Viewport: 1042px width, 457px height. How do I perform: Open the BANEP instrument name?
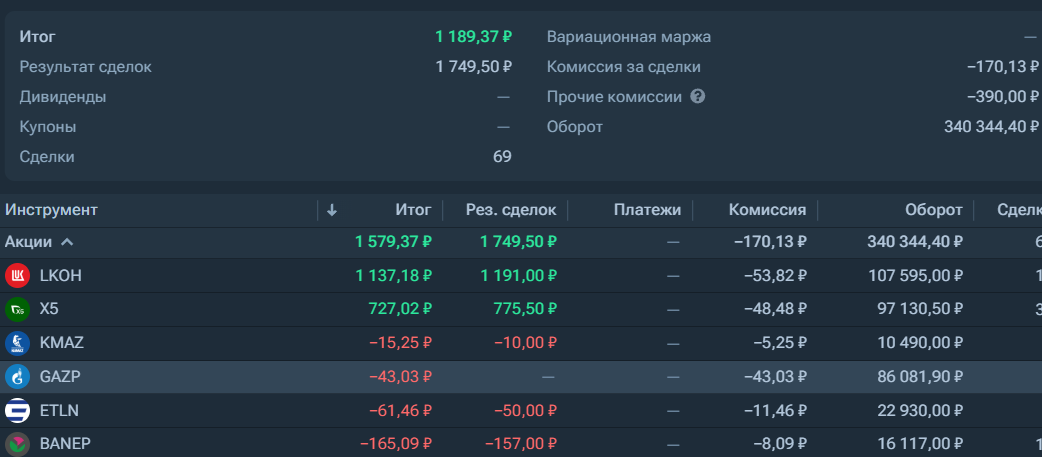pos(65,444)
